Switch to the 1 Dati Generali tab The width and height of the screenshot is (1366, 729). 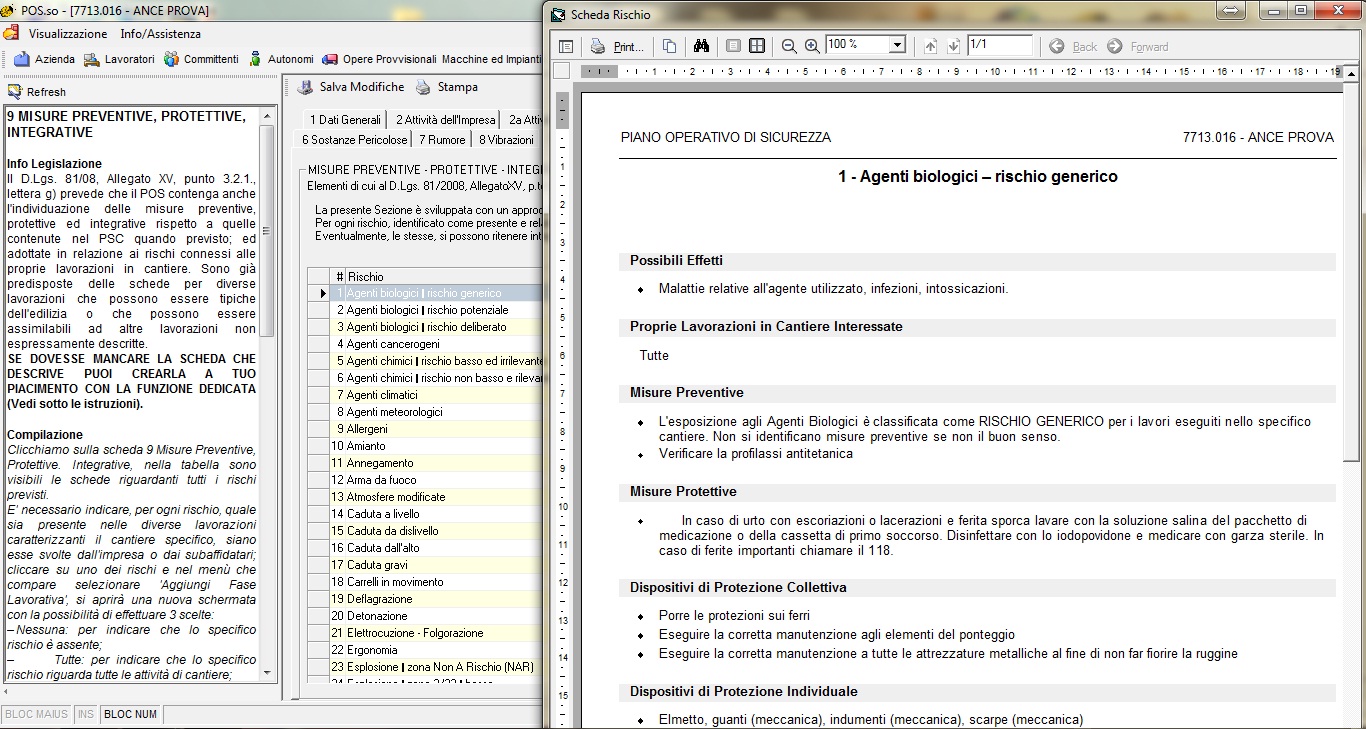click(345, 120)
